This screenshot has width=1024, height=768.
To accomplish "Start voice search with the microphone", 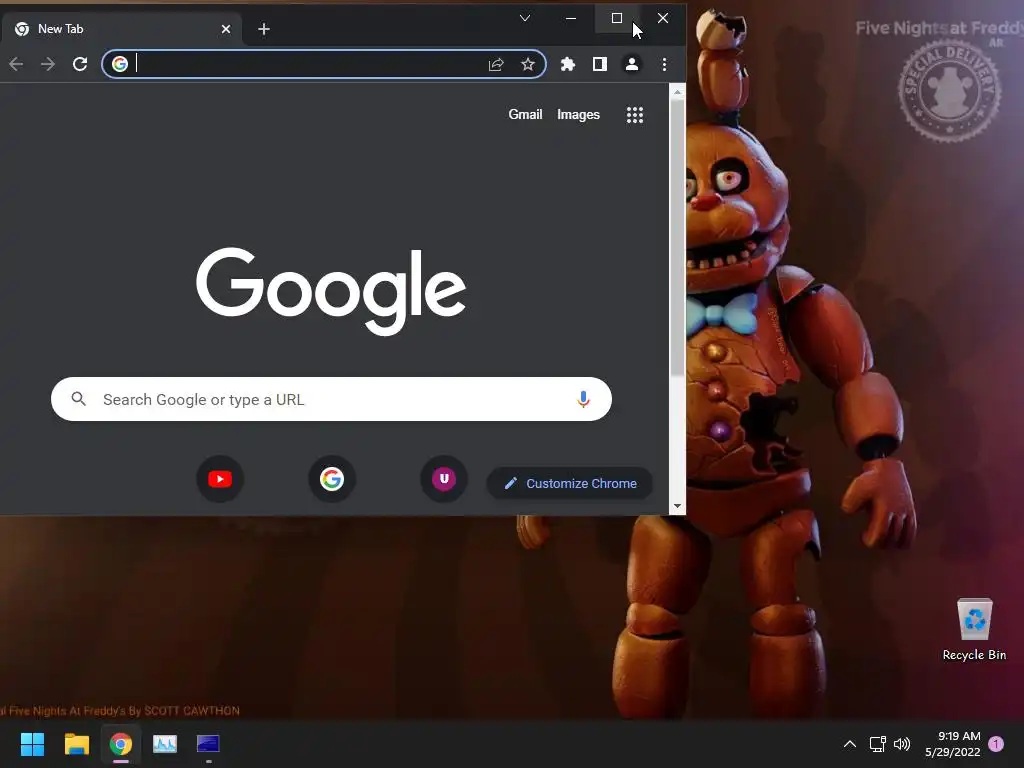I will point(583,399).
